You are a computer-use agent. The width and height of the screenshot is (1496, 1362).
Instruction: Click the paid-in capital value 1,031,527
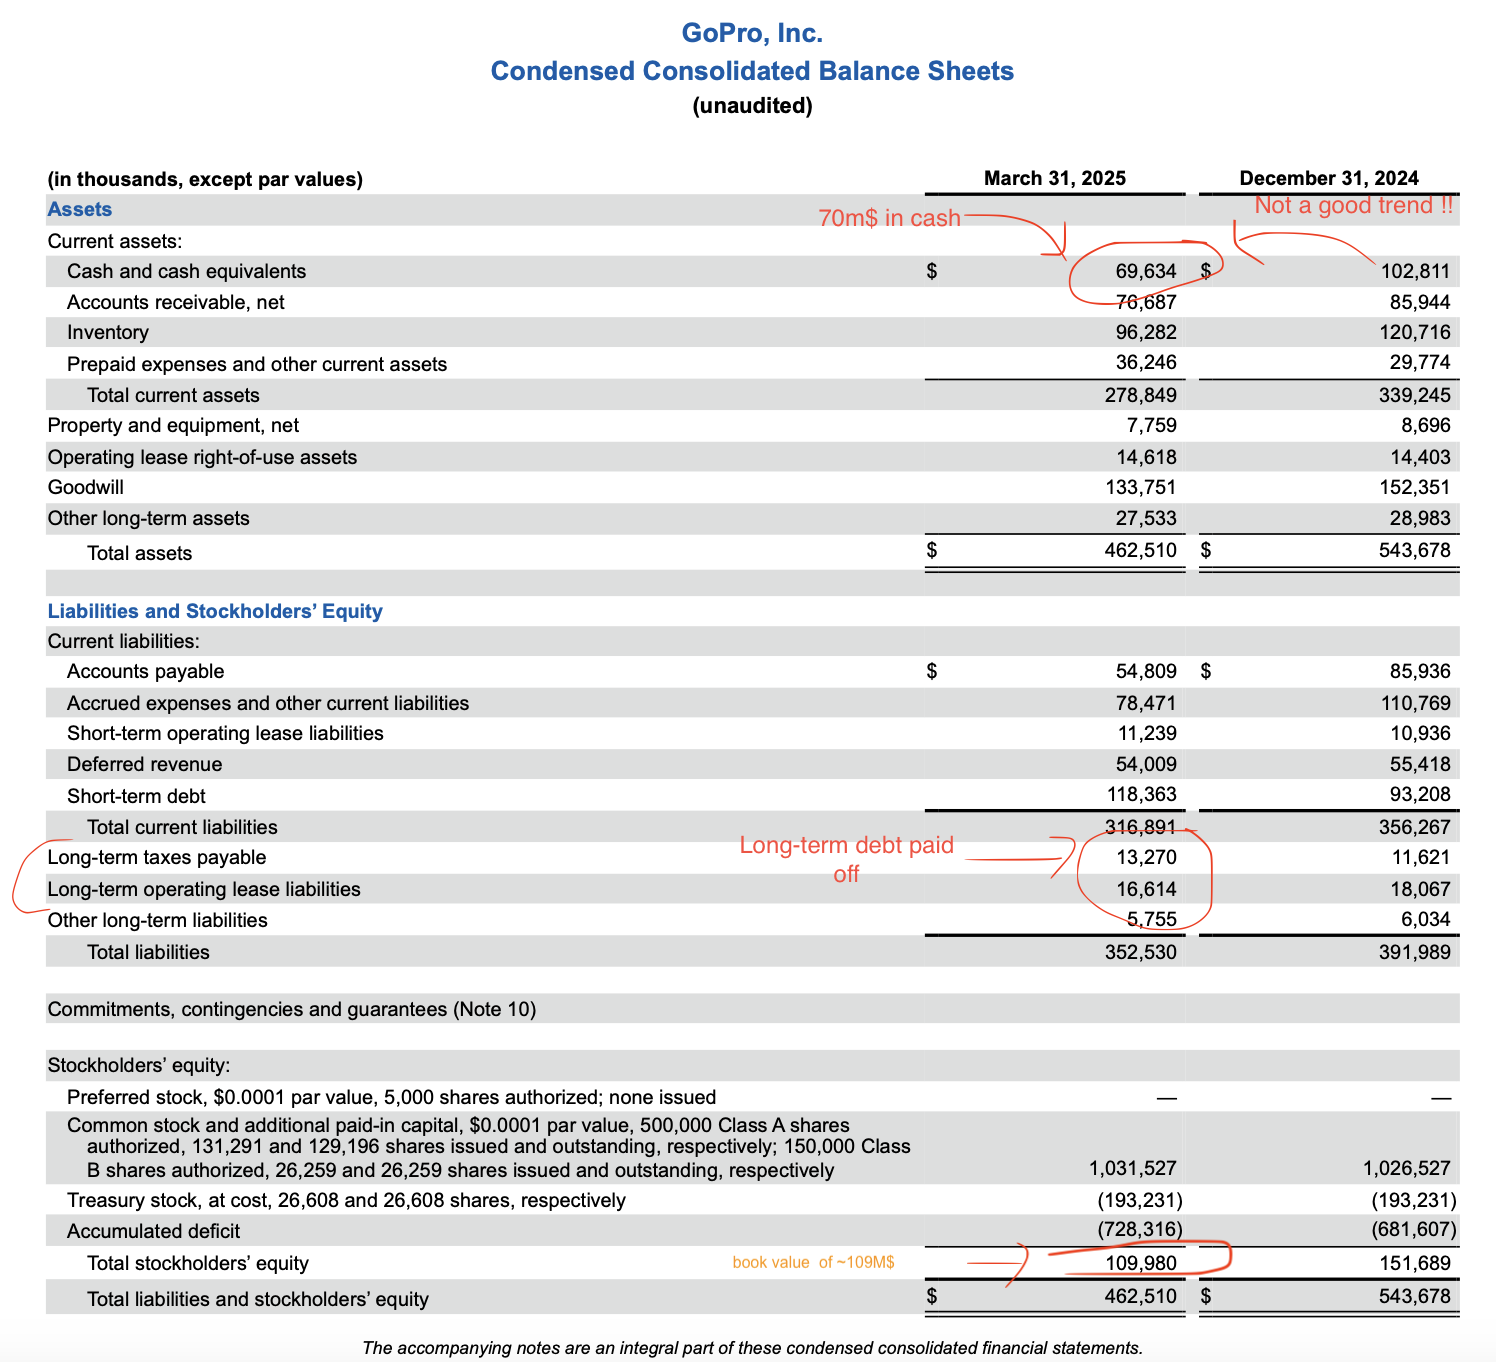point(1133,1168)
